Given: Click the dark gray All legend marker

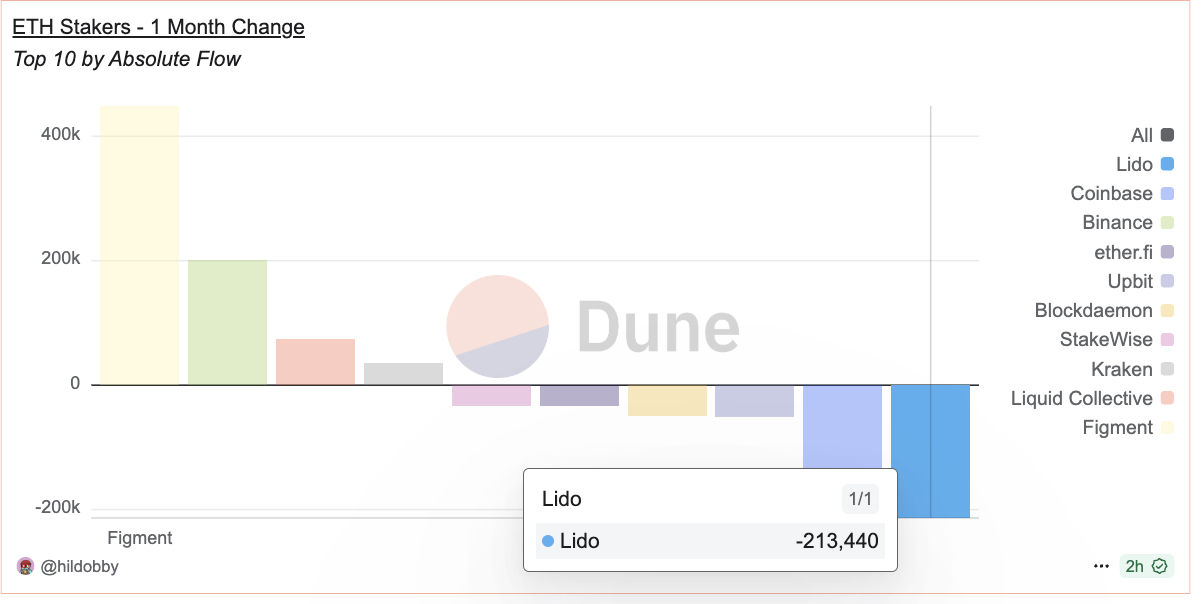Looking at the screenshot, I should (1168, 136).
